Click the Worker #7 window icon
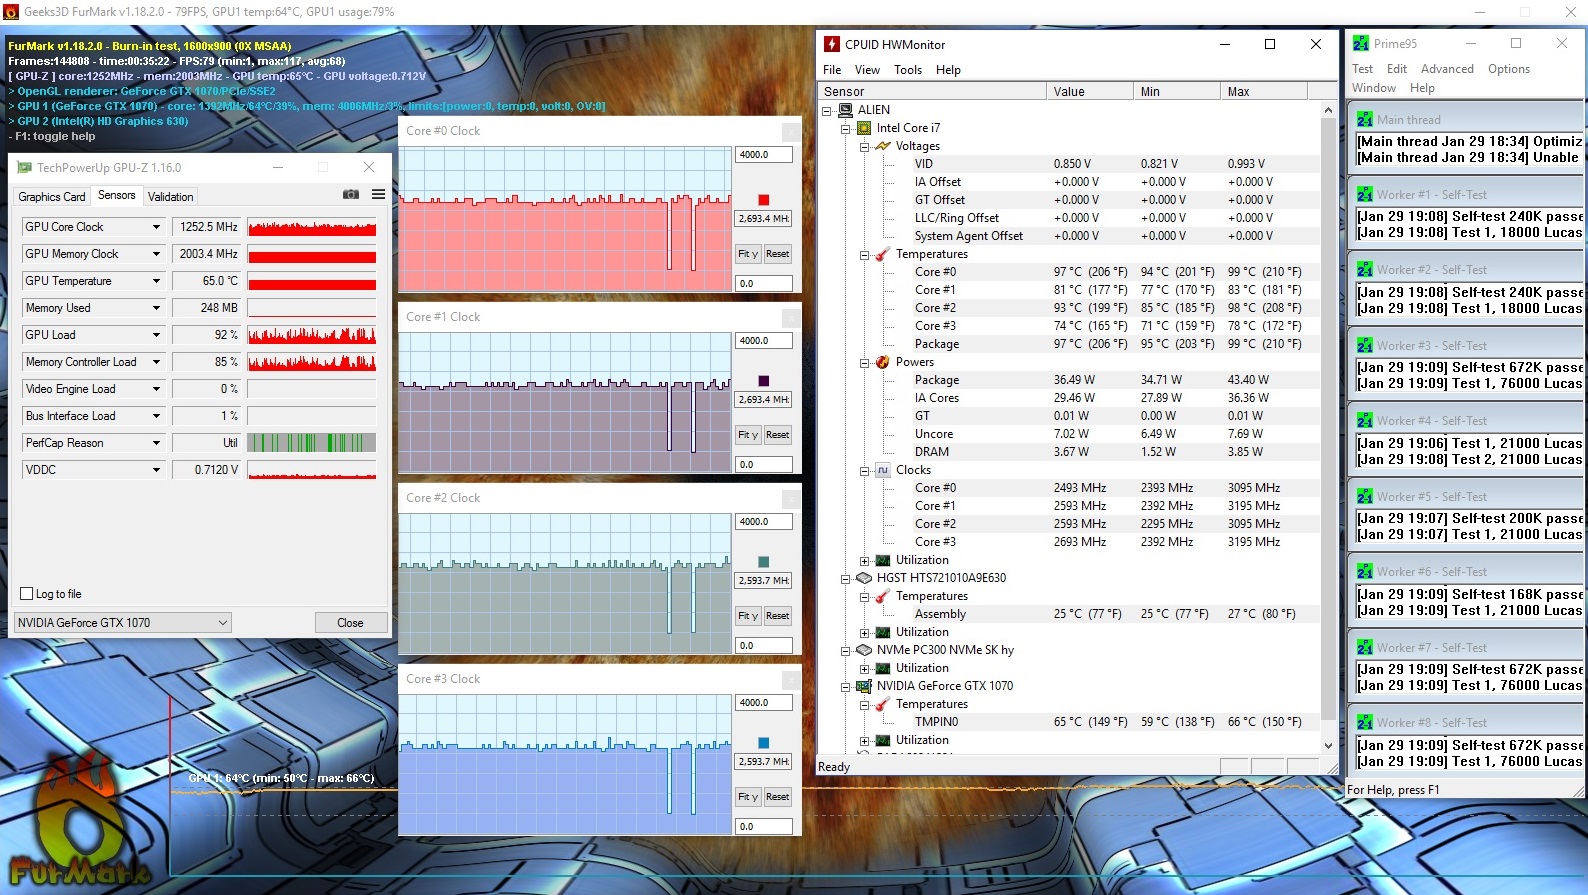The width and height of the screenshot is (1588, 895). click(x=1365, y=647)
